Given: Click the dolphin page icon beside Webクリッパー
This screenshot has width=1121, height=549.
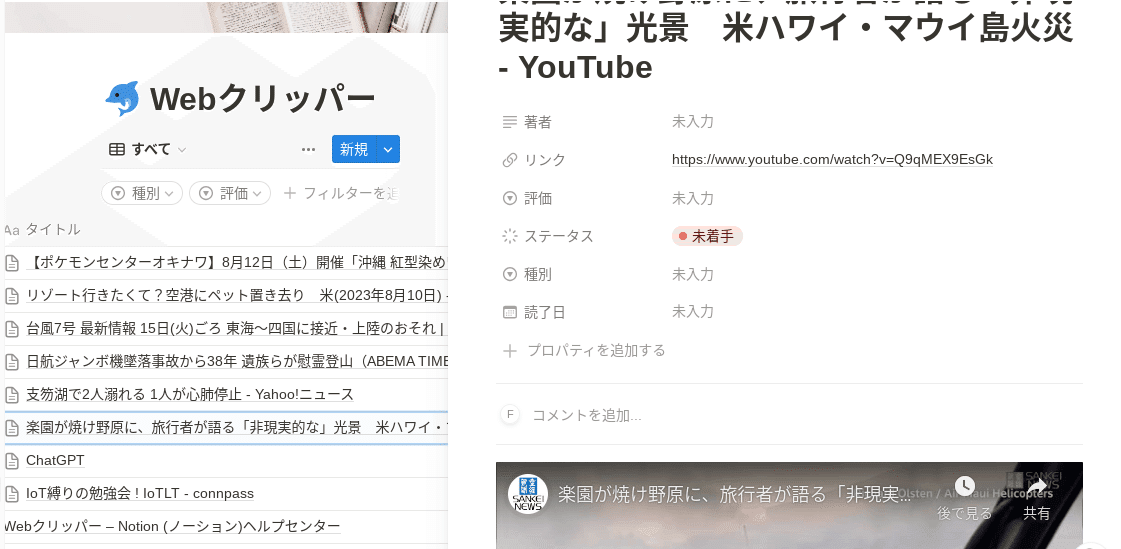Looking at the screenshot, I should [122, 99].
